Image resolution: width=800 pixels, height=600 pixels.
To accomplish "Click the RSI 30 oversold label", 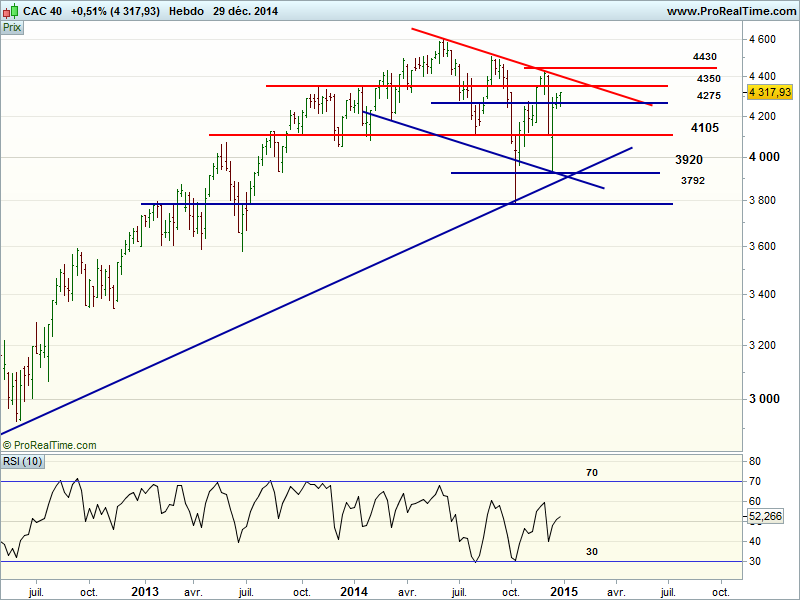I will coord(590,551).
